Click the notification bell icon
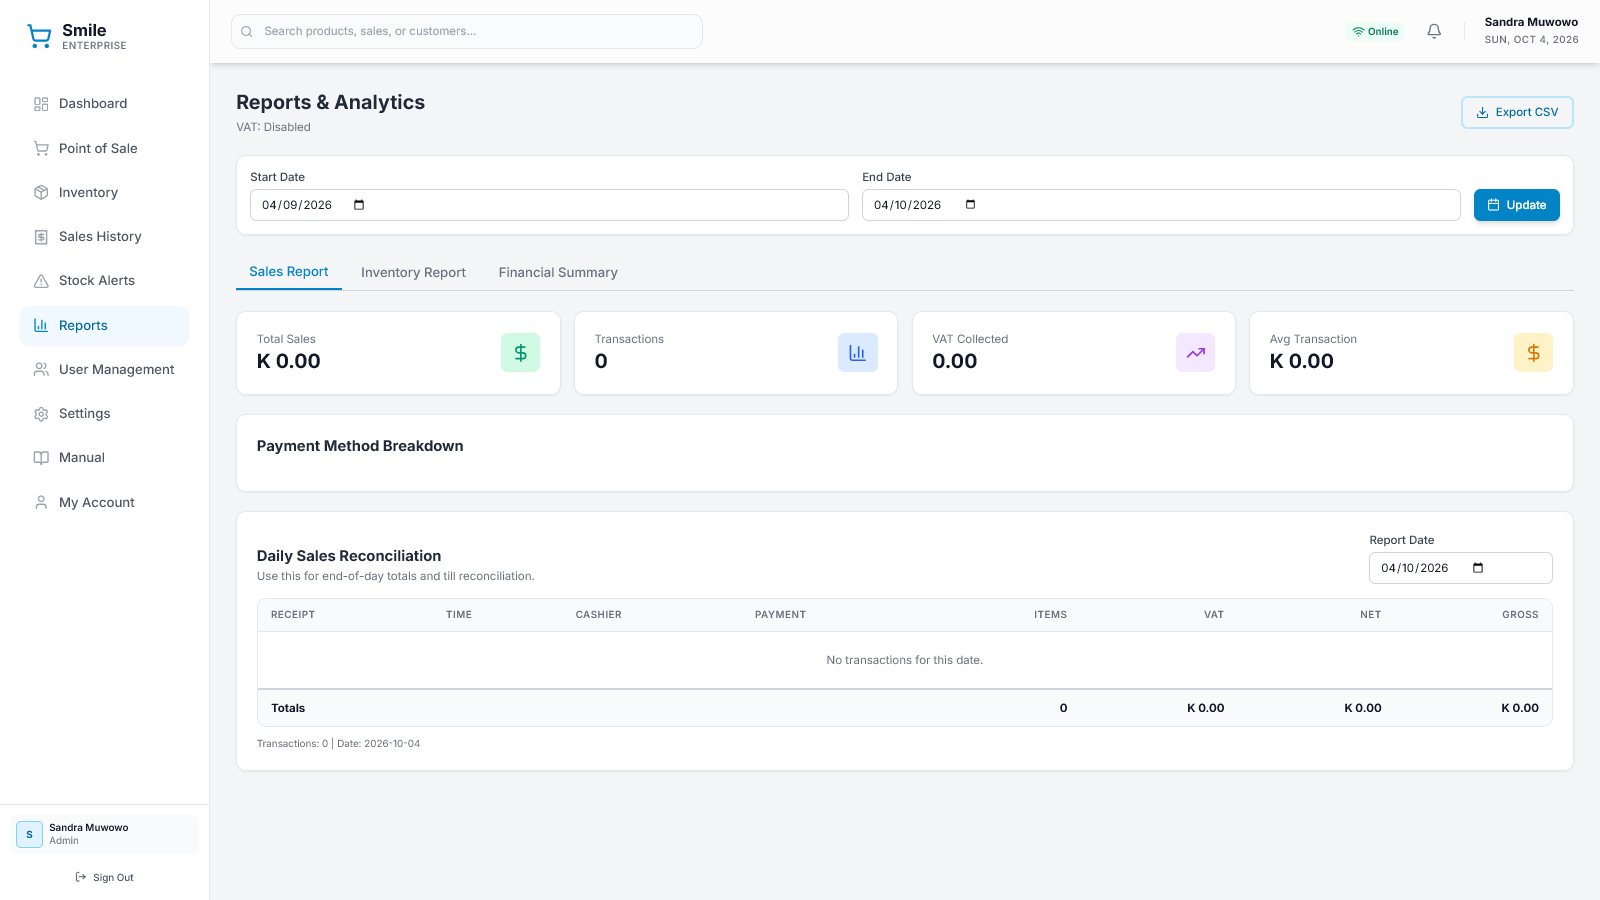1600x900 pixels. [1434, 31]
